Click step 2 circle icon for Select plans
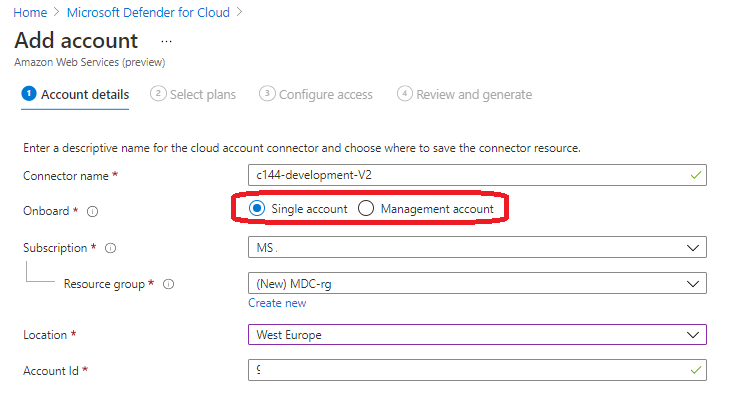Viewport: 733px width, 408px height. click(x=157, y=94)
